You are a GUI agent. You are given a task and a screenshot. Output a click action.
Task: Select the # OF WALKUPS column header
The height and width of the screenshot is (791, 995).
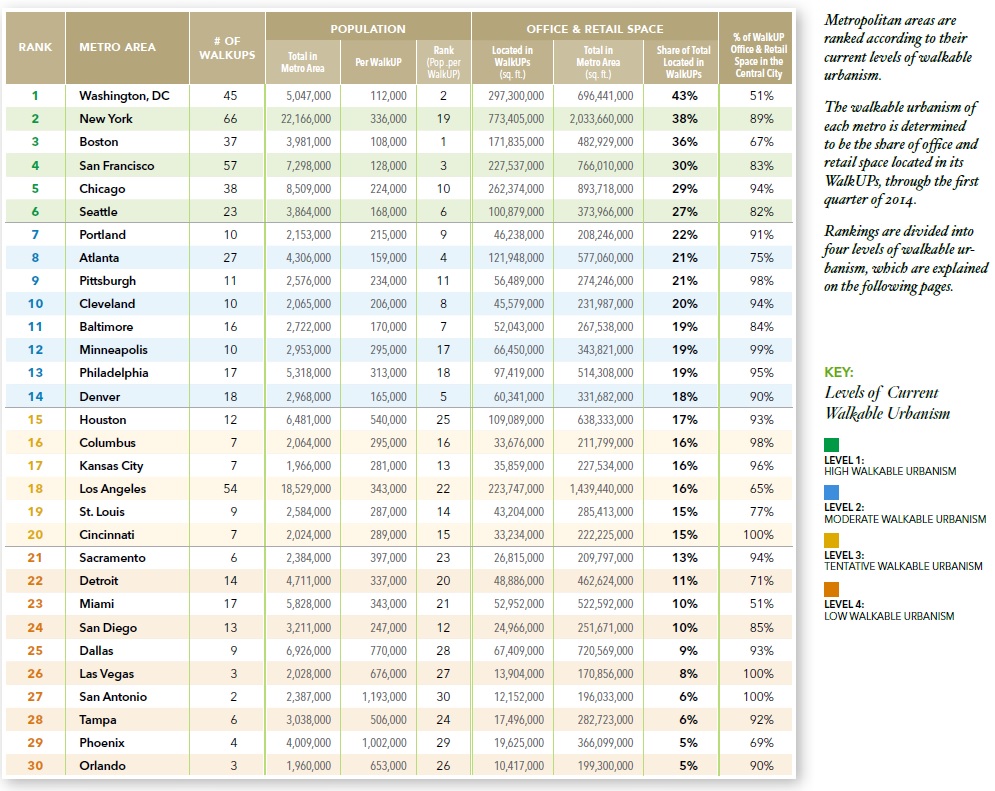coord(227,48)
